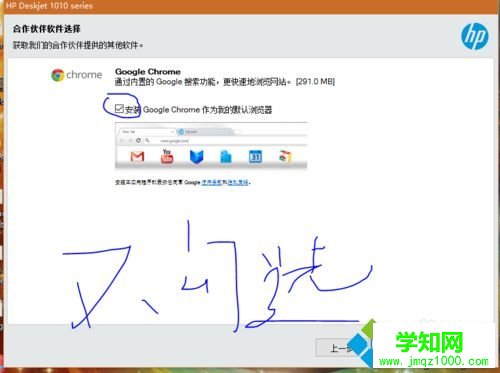Image resolution: width=500 pixels, height=373 pixels.
Task: Open the Google privacy policy link
Action: [x=238, y=182]
